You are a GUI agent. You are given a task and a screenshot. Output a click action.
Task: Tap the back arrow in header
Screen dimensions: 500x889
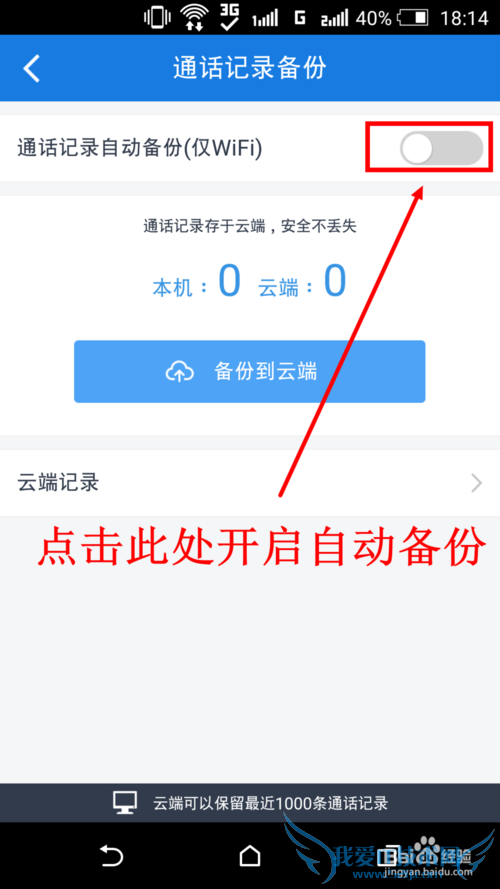[x=32, y=69]
